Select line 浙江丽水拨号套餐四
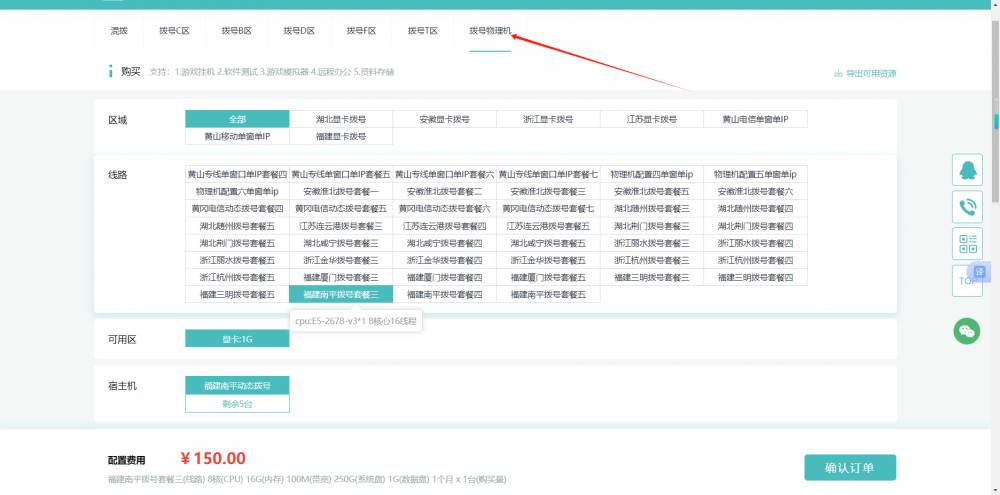Screen dimensions: 1000x495 [756, 243]
